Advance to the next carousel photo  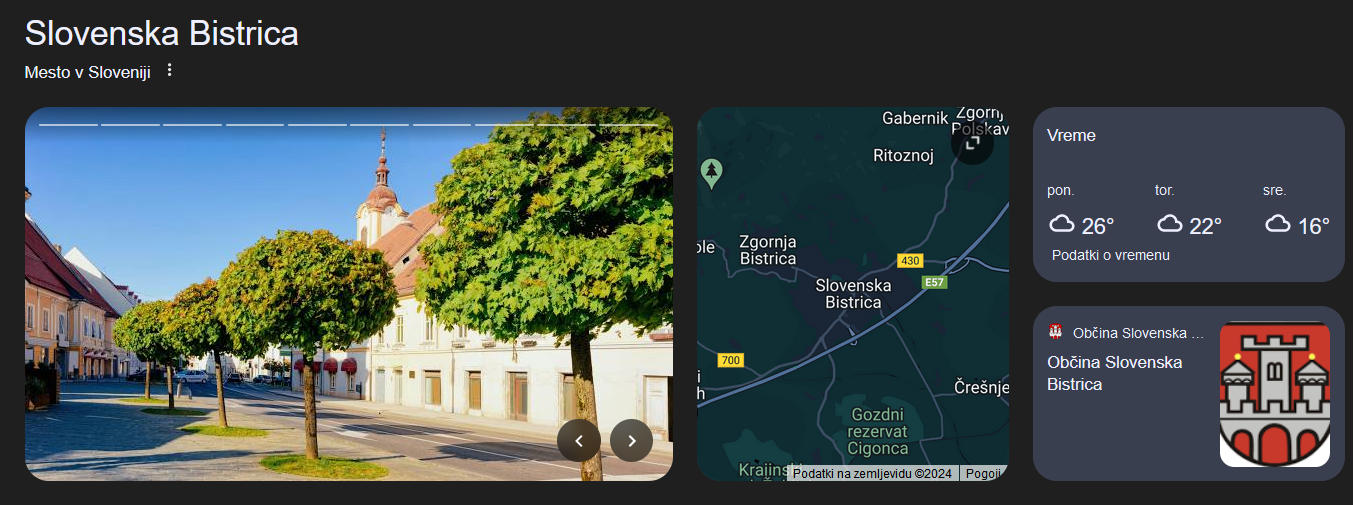click(631, 440)
